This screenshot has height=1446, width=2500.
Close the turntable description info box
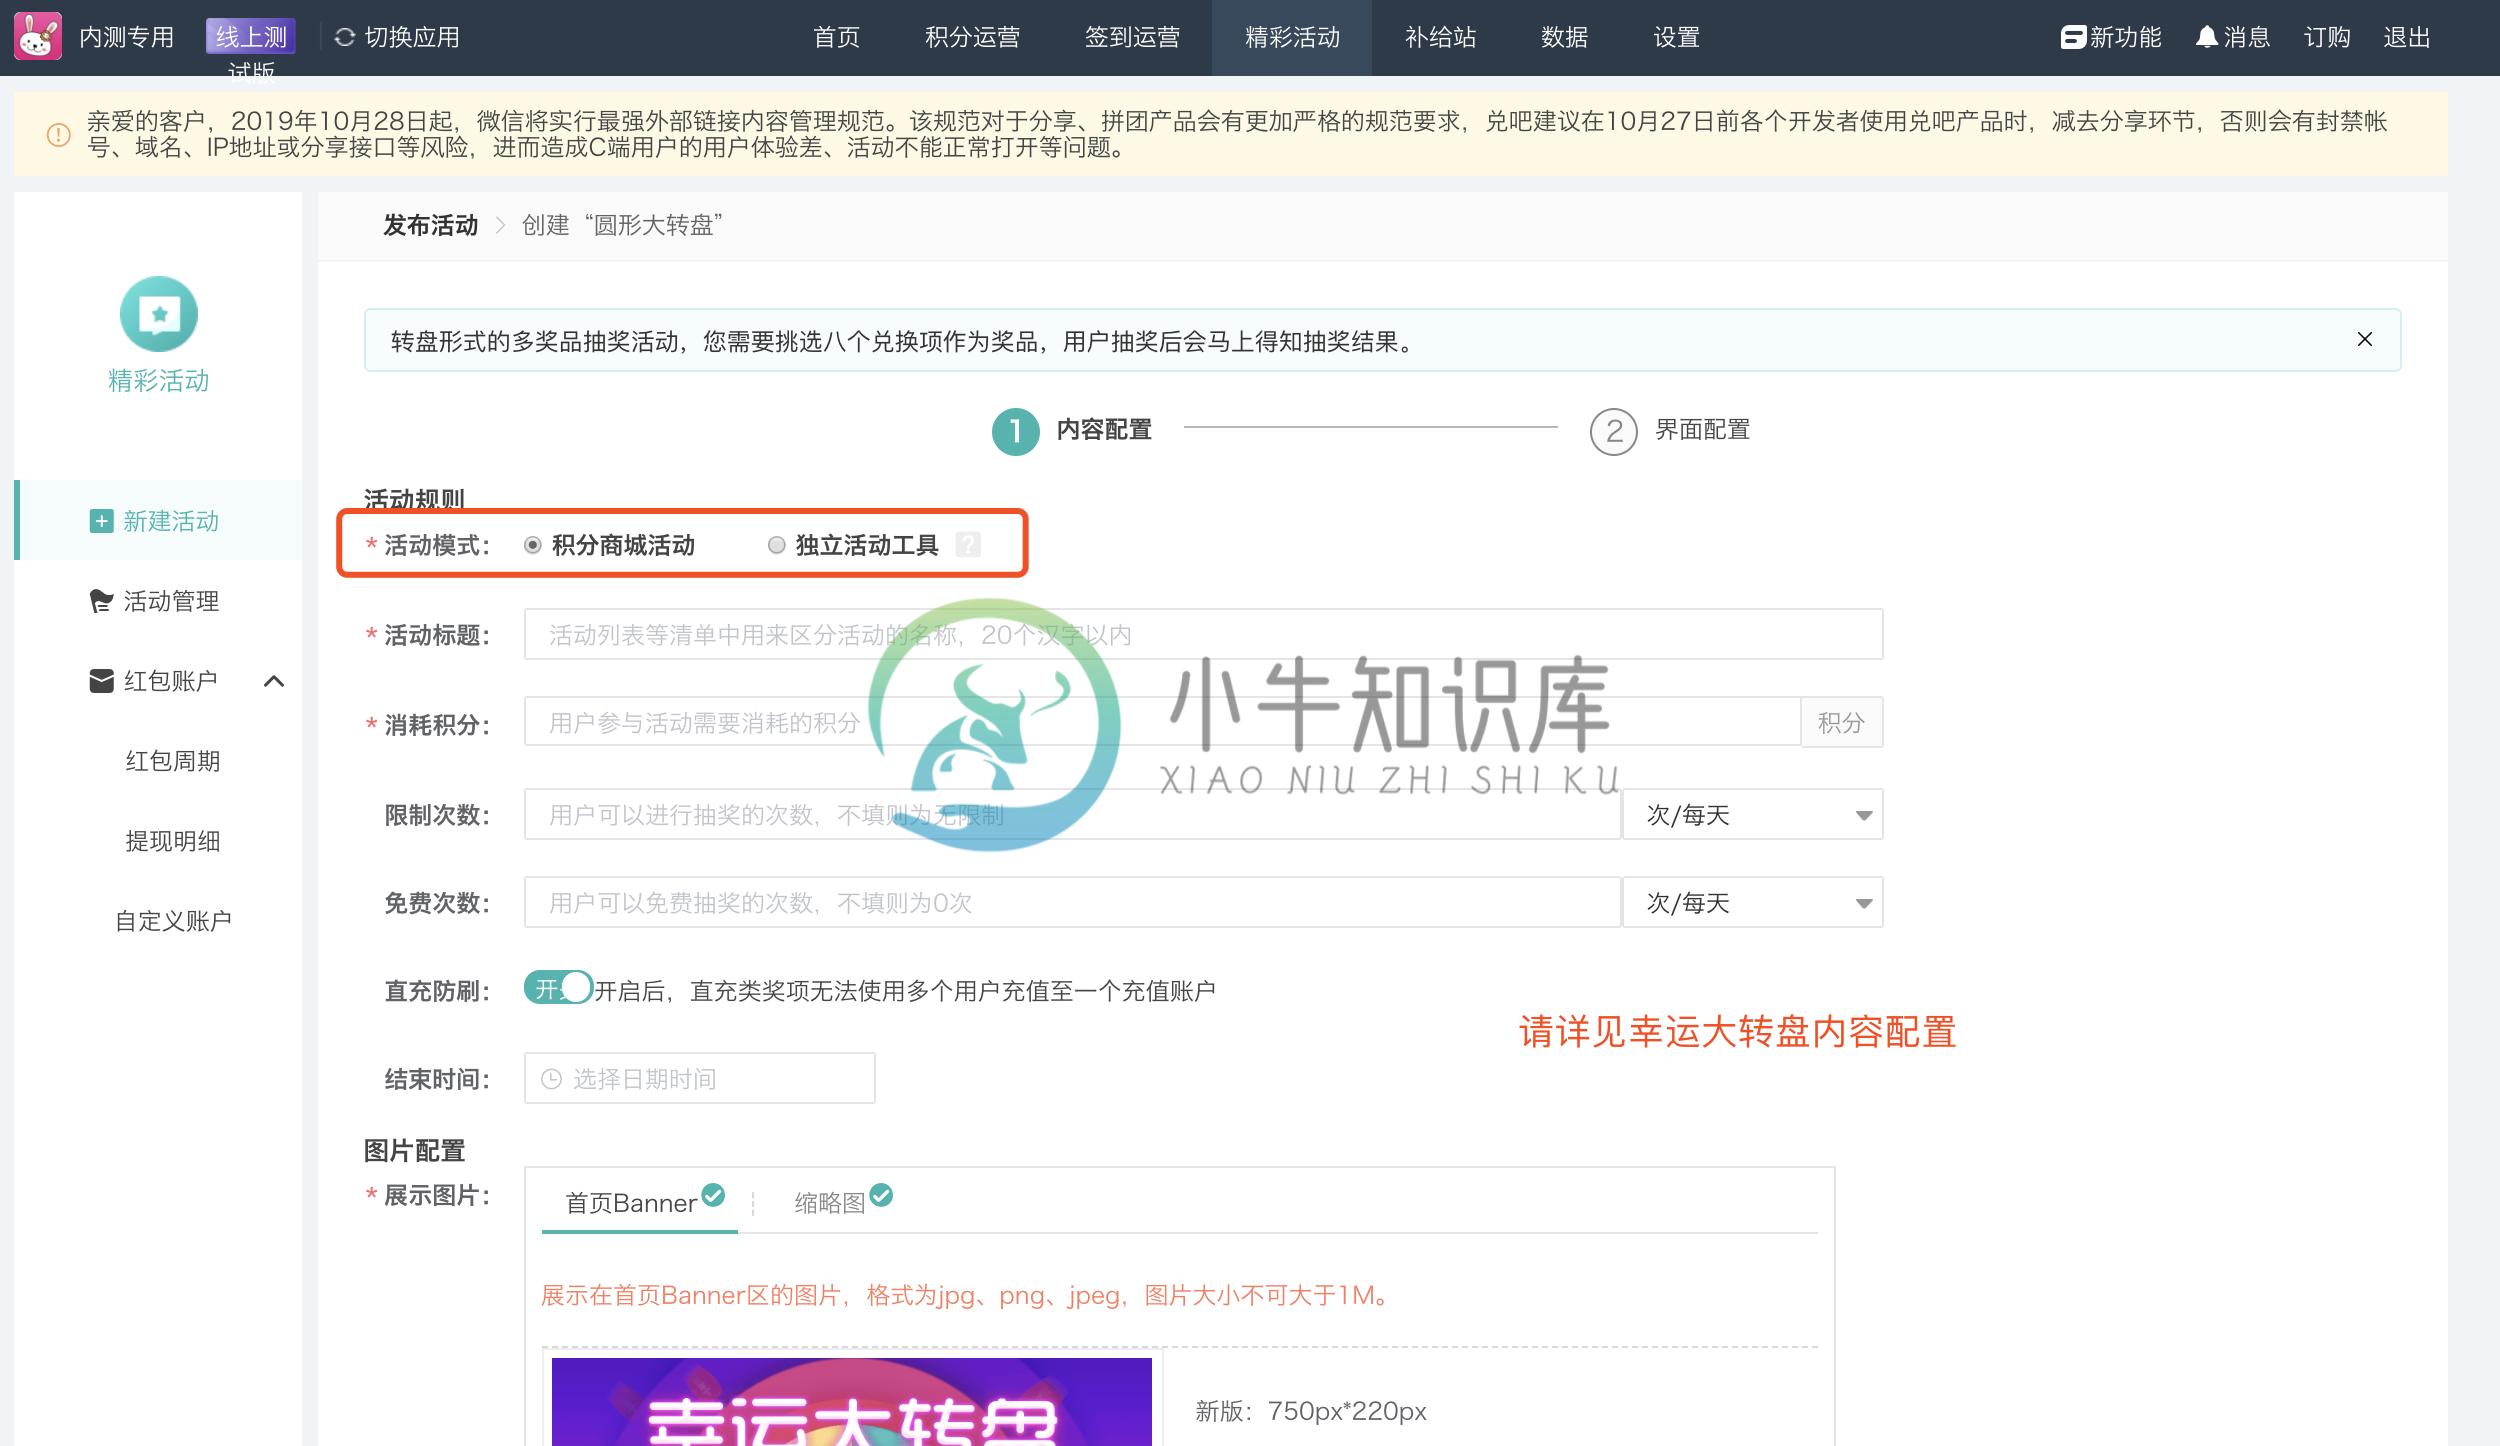[2365, 339]
